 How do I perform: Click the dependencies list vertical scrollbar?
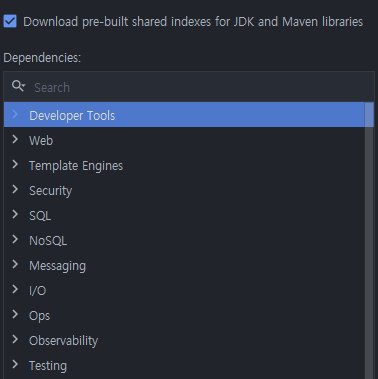pyautogui.click(x=369, y=241)
